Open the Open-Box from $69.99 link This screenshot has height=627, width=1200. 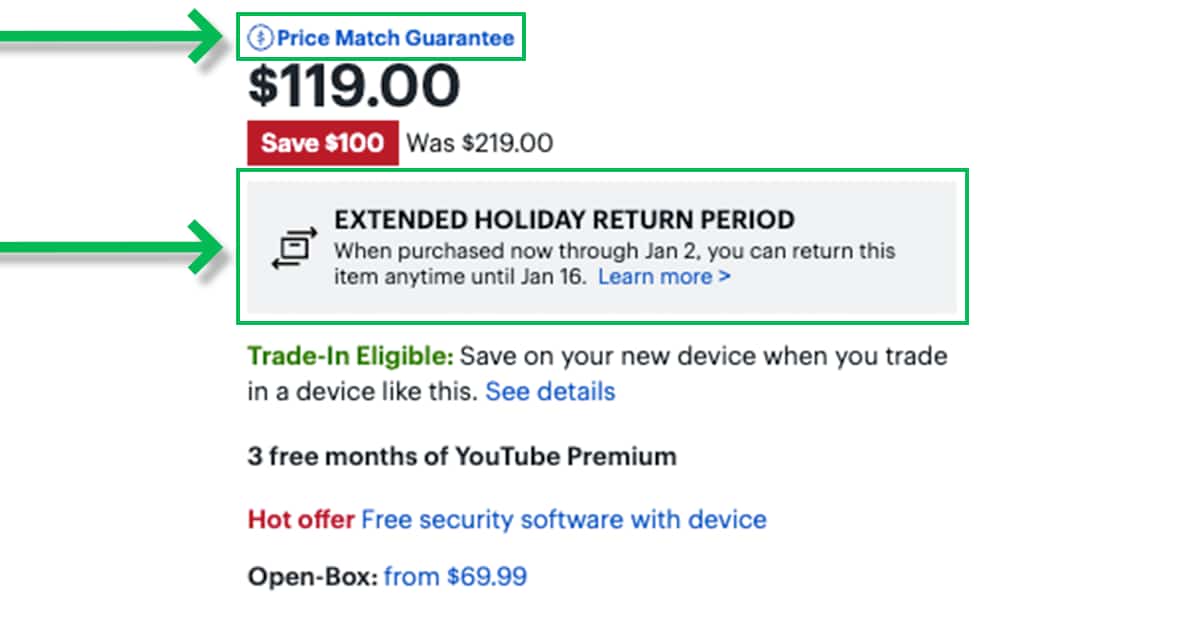pos(455,576)
